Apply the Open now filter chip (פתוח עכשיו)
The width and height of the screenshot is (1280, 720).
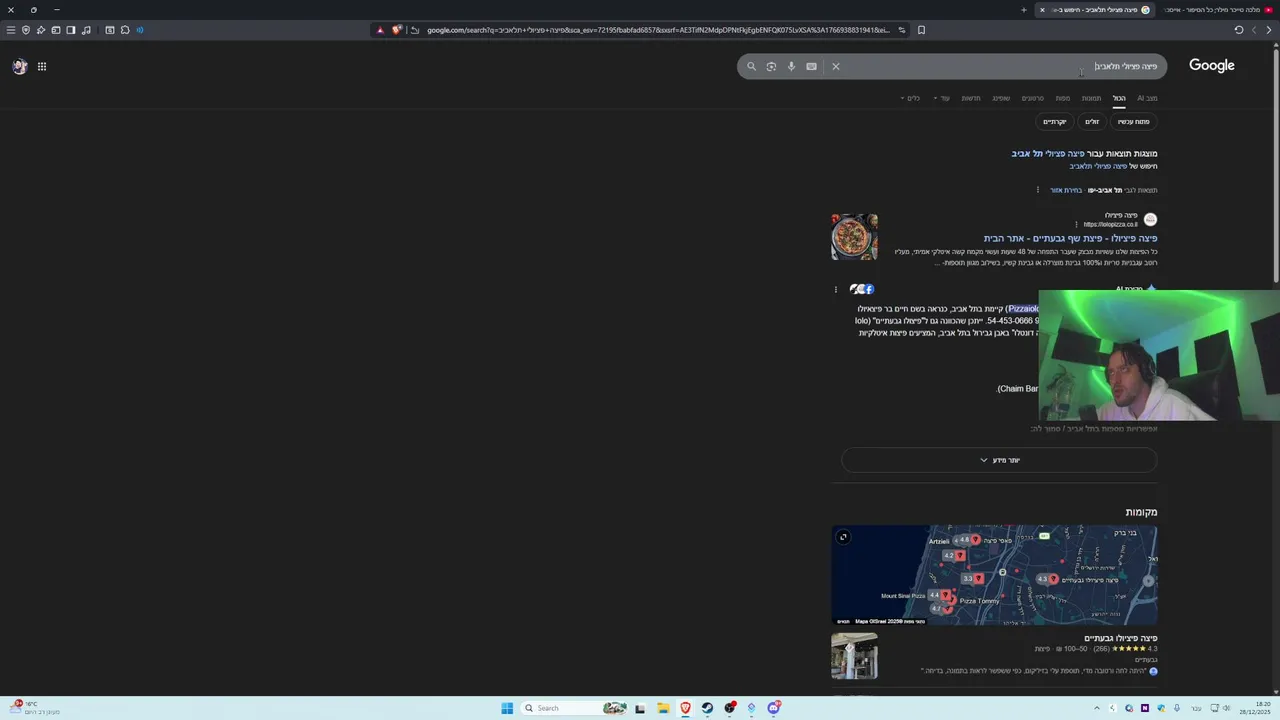pos(1133,121)
